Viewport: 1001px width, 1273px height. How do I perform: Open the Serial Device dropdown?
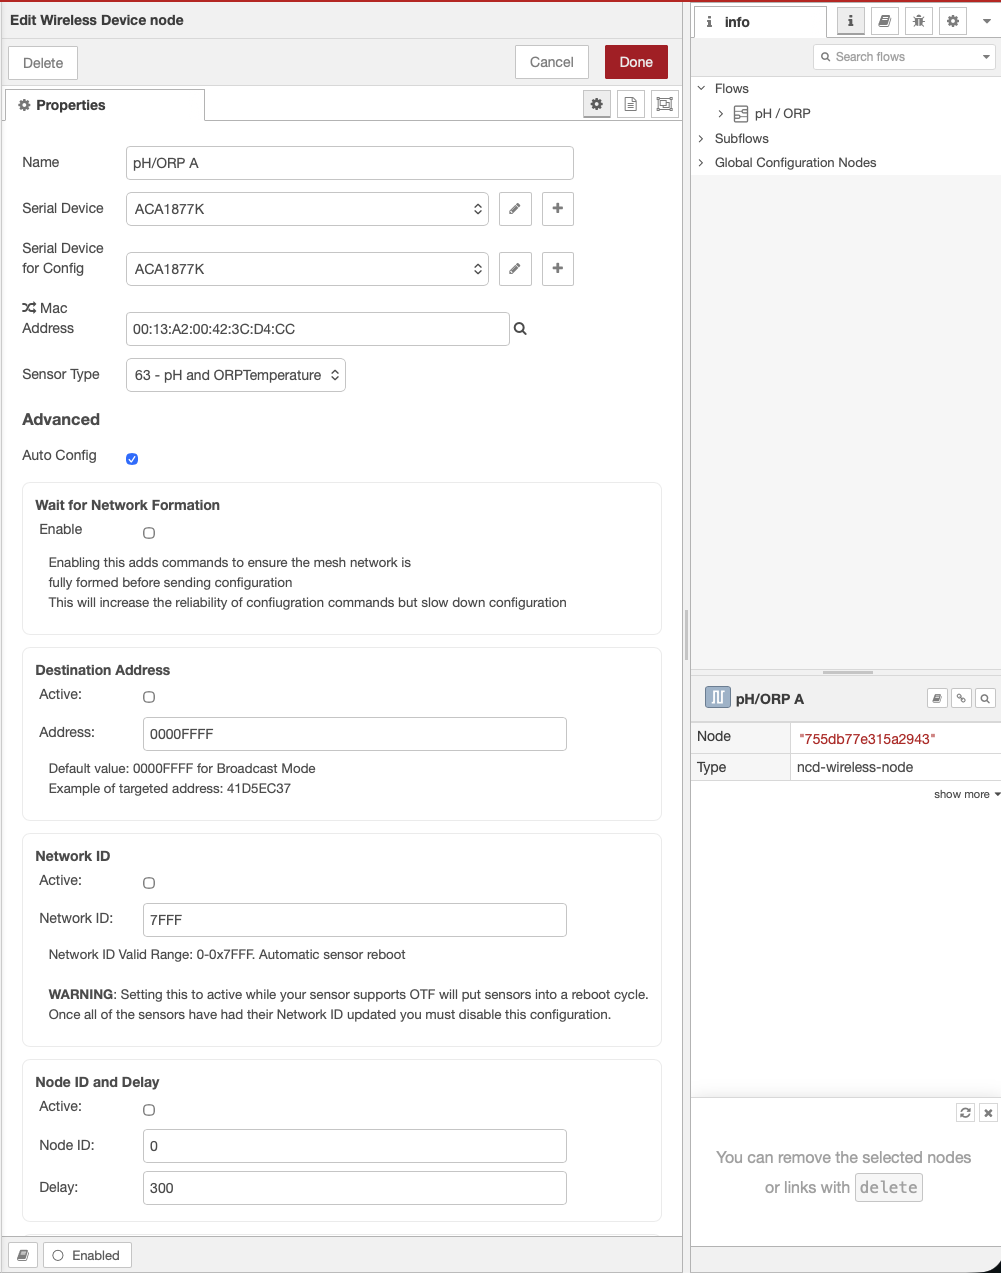point(307,209)
